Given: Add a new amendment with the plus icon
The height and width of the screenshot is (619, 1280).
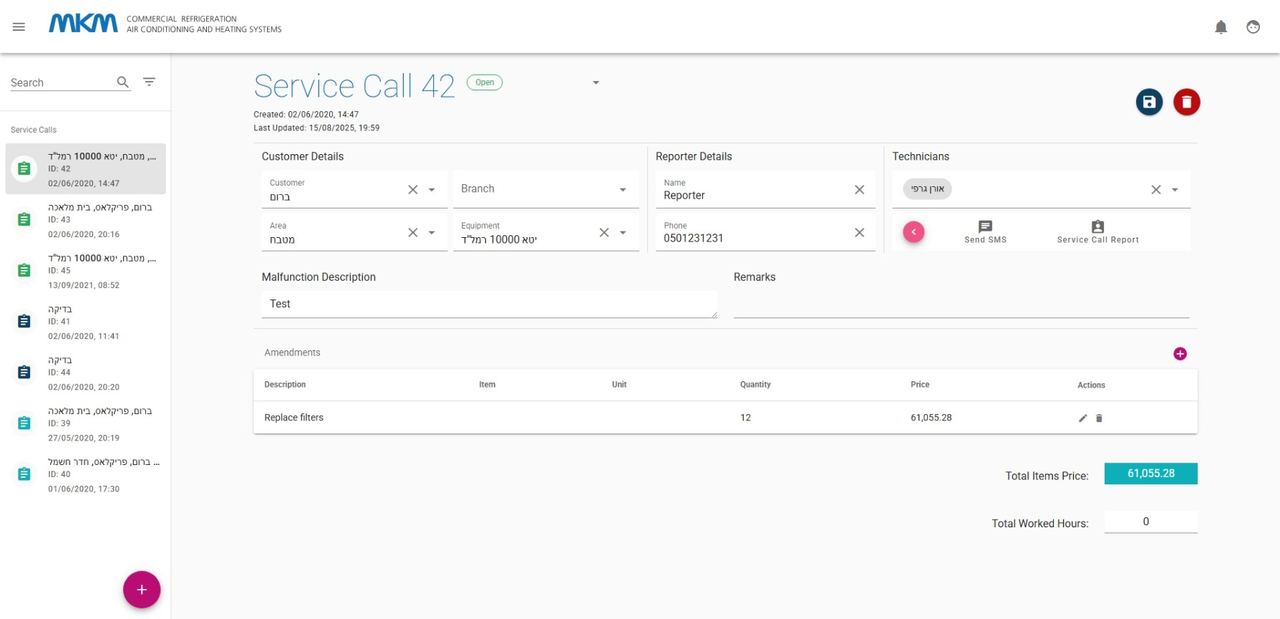Looking at the screenshot, I should (1180, 354).
